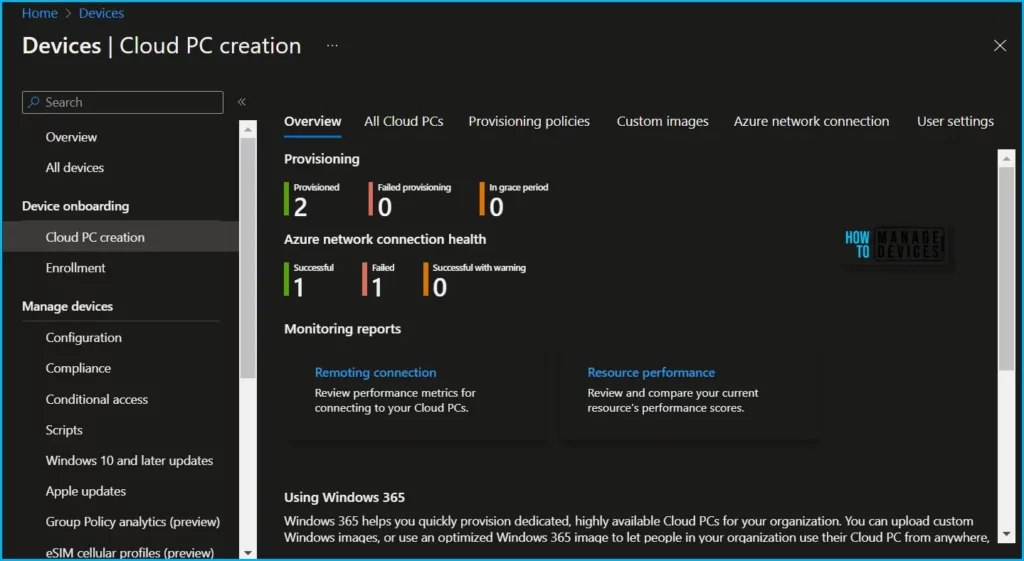Click the In grace period count

496,208
